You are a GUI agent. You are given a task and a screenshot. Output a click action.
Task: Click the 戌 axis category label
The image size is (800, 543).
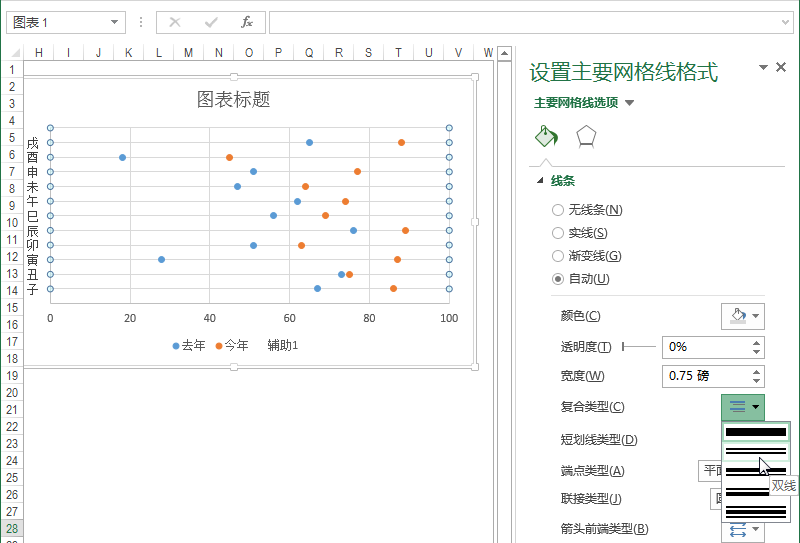click(x=32, y=143)
